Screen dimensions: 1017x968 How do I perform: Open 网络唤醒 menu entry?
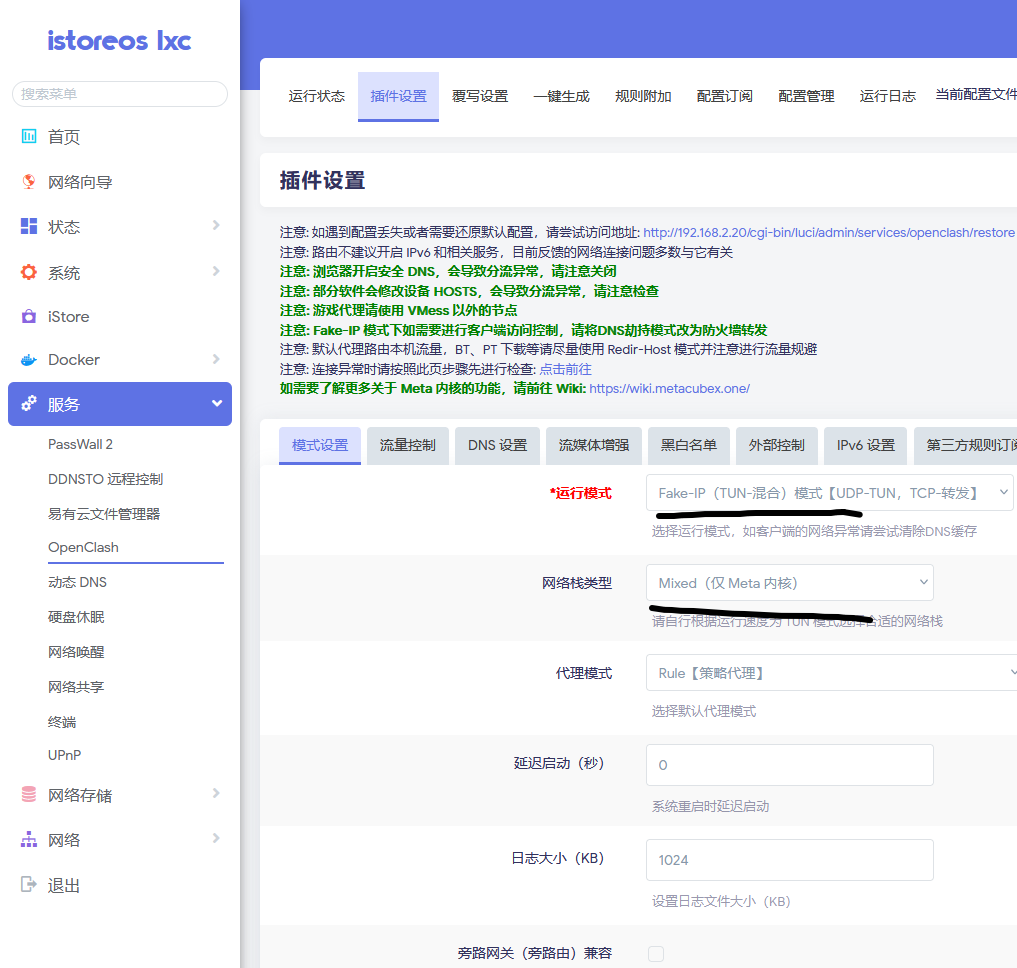(76, 652)
